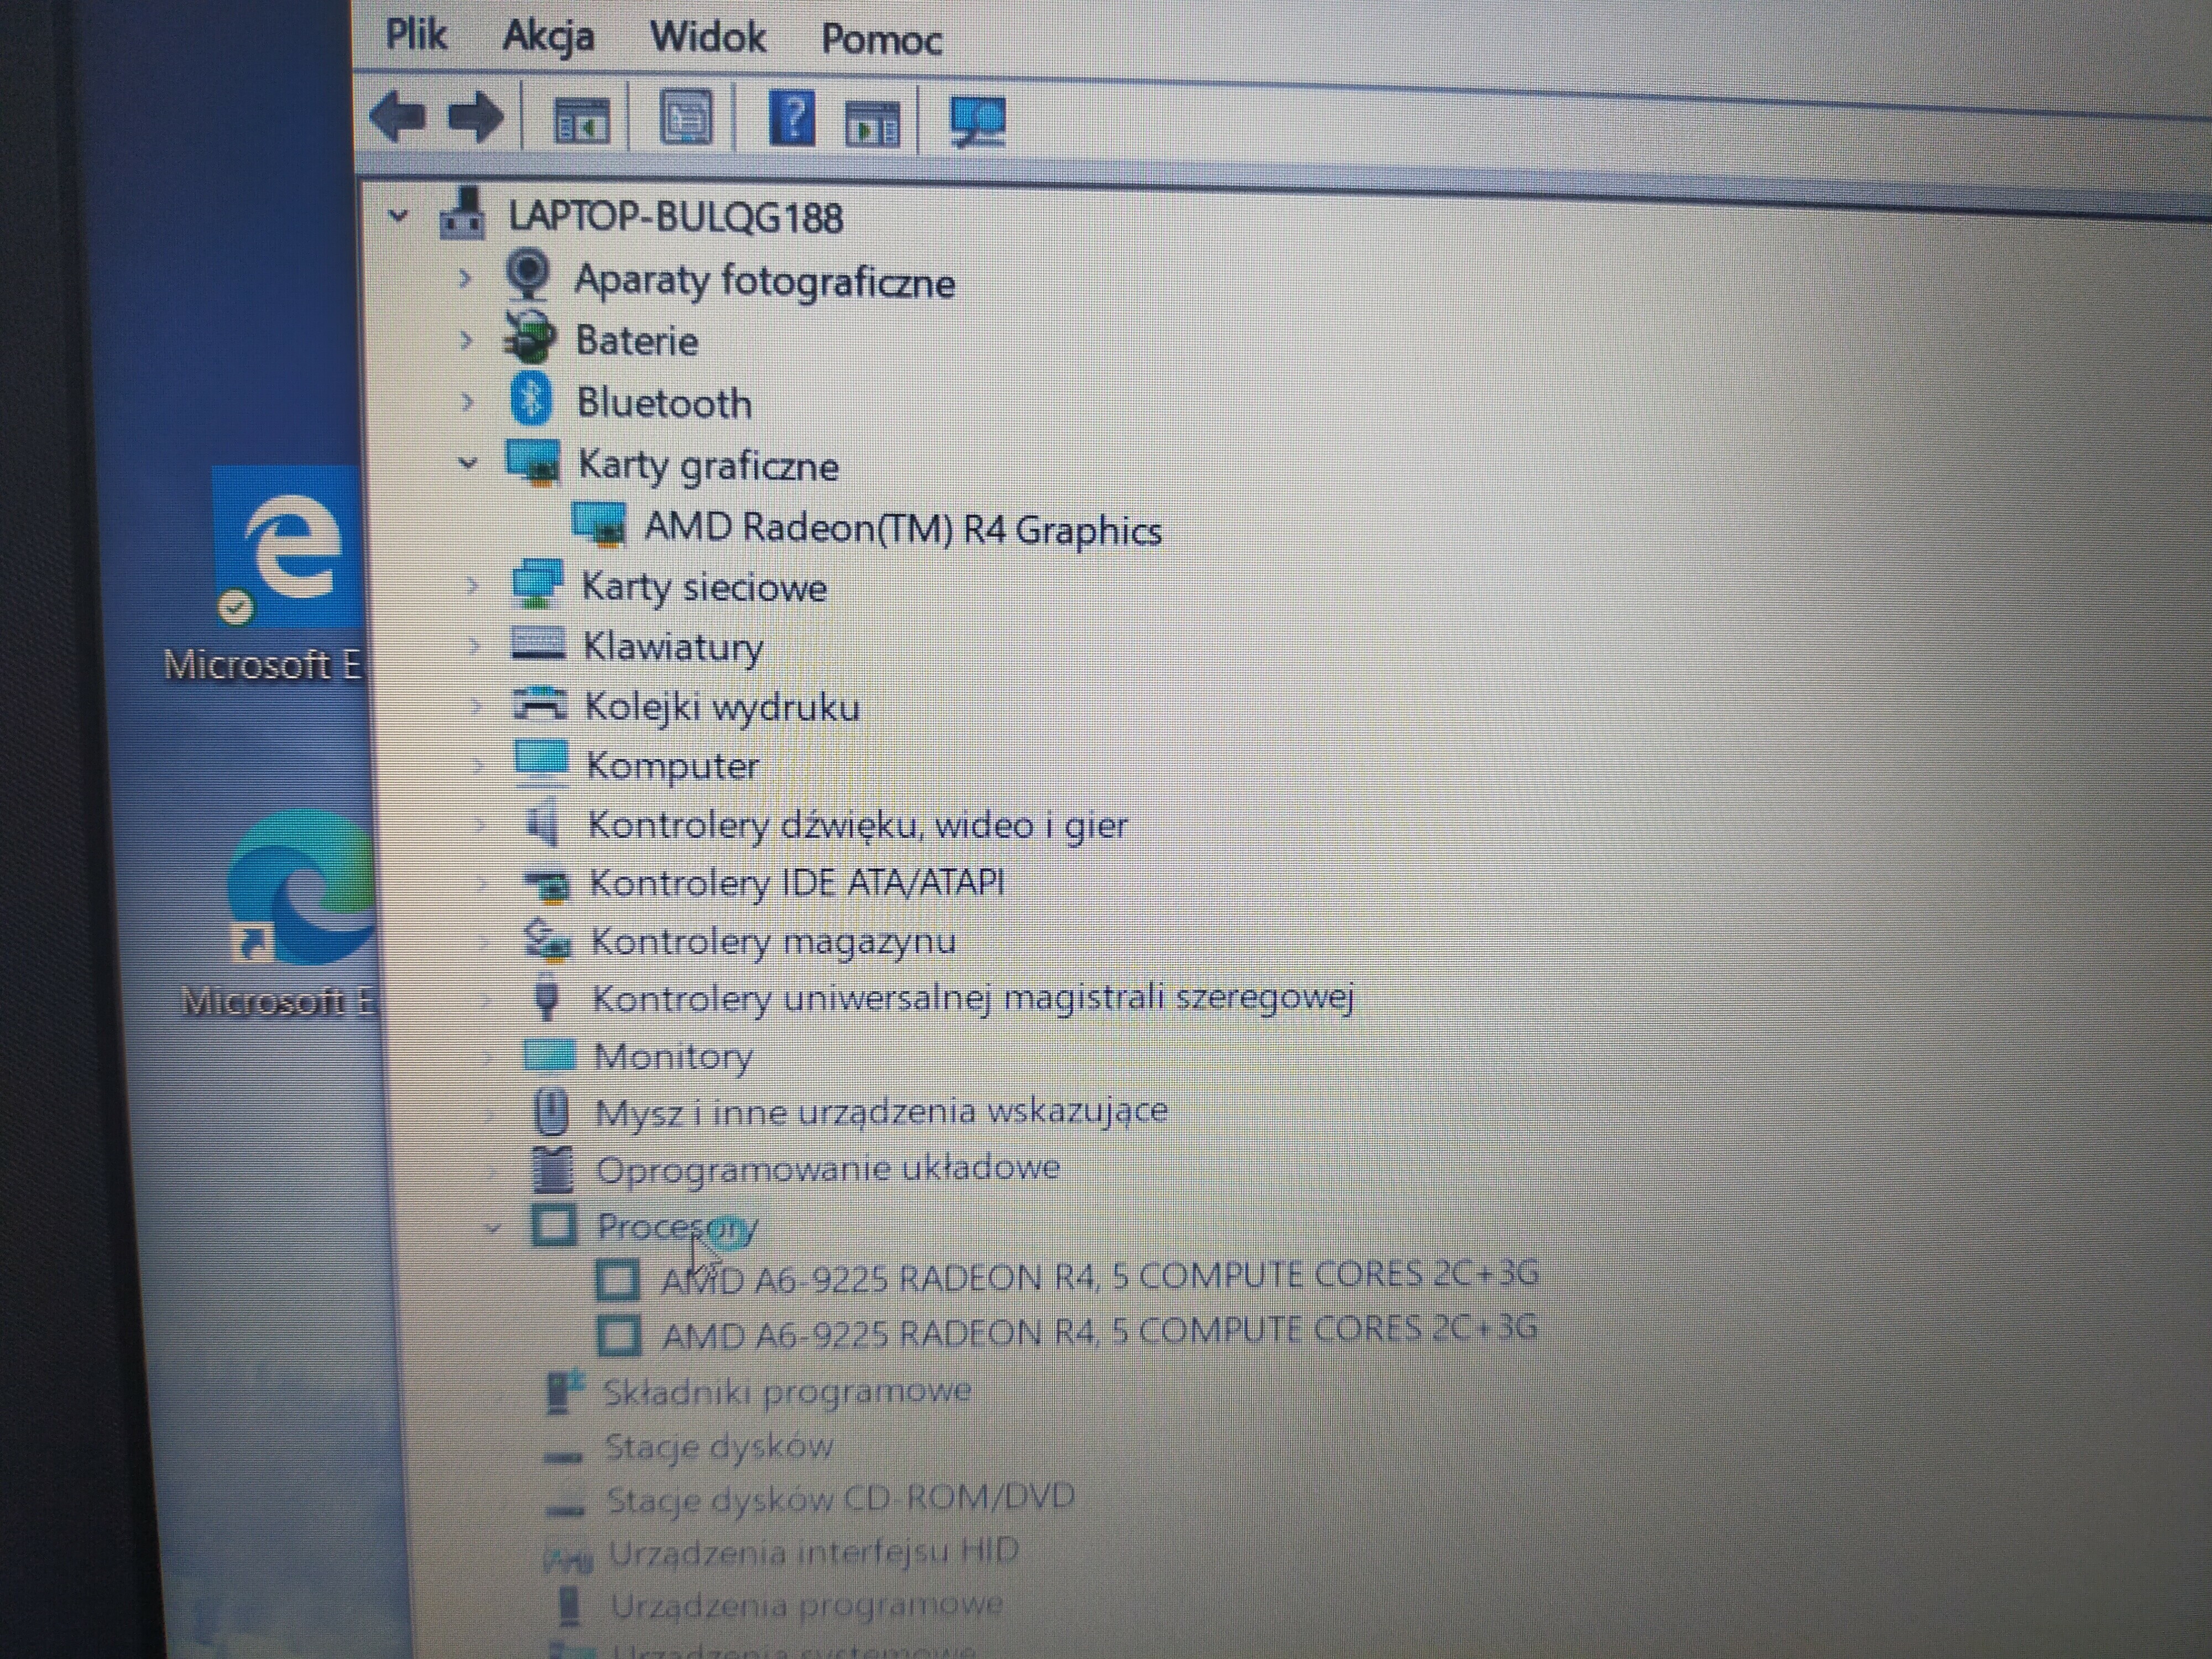2212x1659 pixels.
Task: Click Show/Hide console tree toolbar icon
Action: pos(581,121)
